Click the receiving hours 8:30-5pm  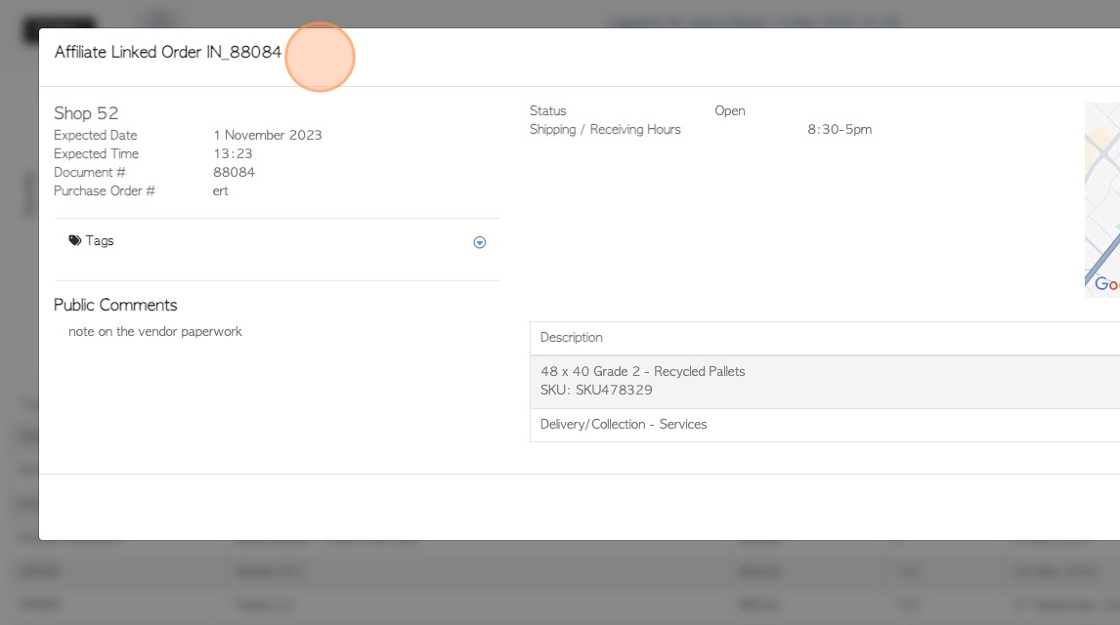click(839, 129)
